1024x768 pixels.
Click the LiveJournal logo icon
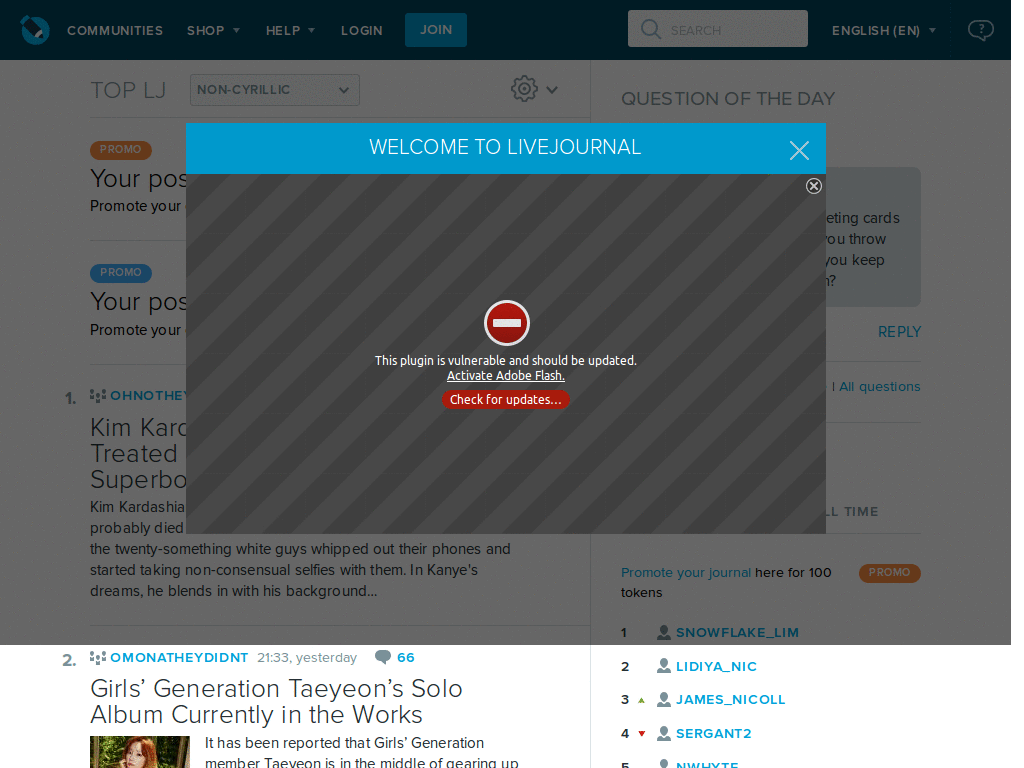[x=35, y=29]
